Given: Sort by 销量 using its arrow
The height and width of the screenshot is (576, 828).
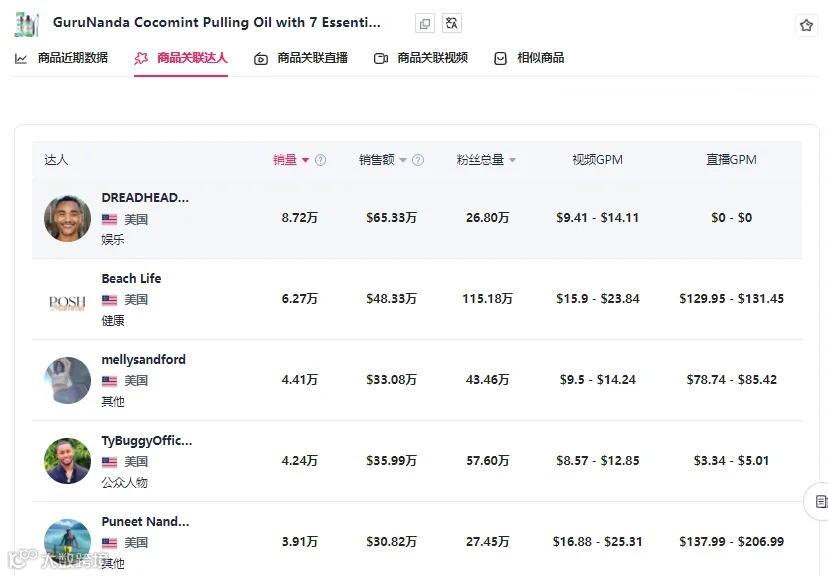Looking at the screenshot, I should 305,160.
